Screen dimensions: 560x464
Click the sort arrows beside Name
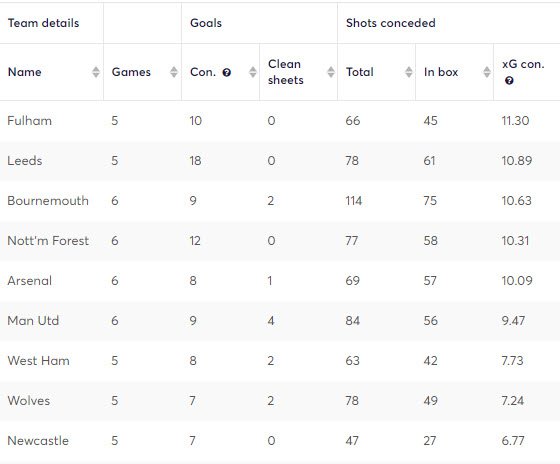[96, 72]
